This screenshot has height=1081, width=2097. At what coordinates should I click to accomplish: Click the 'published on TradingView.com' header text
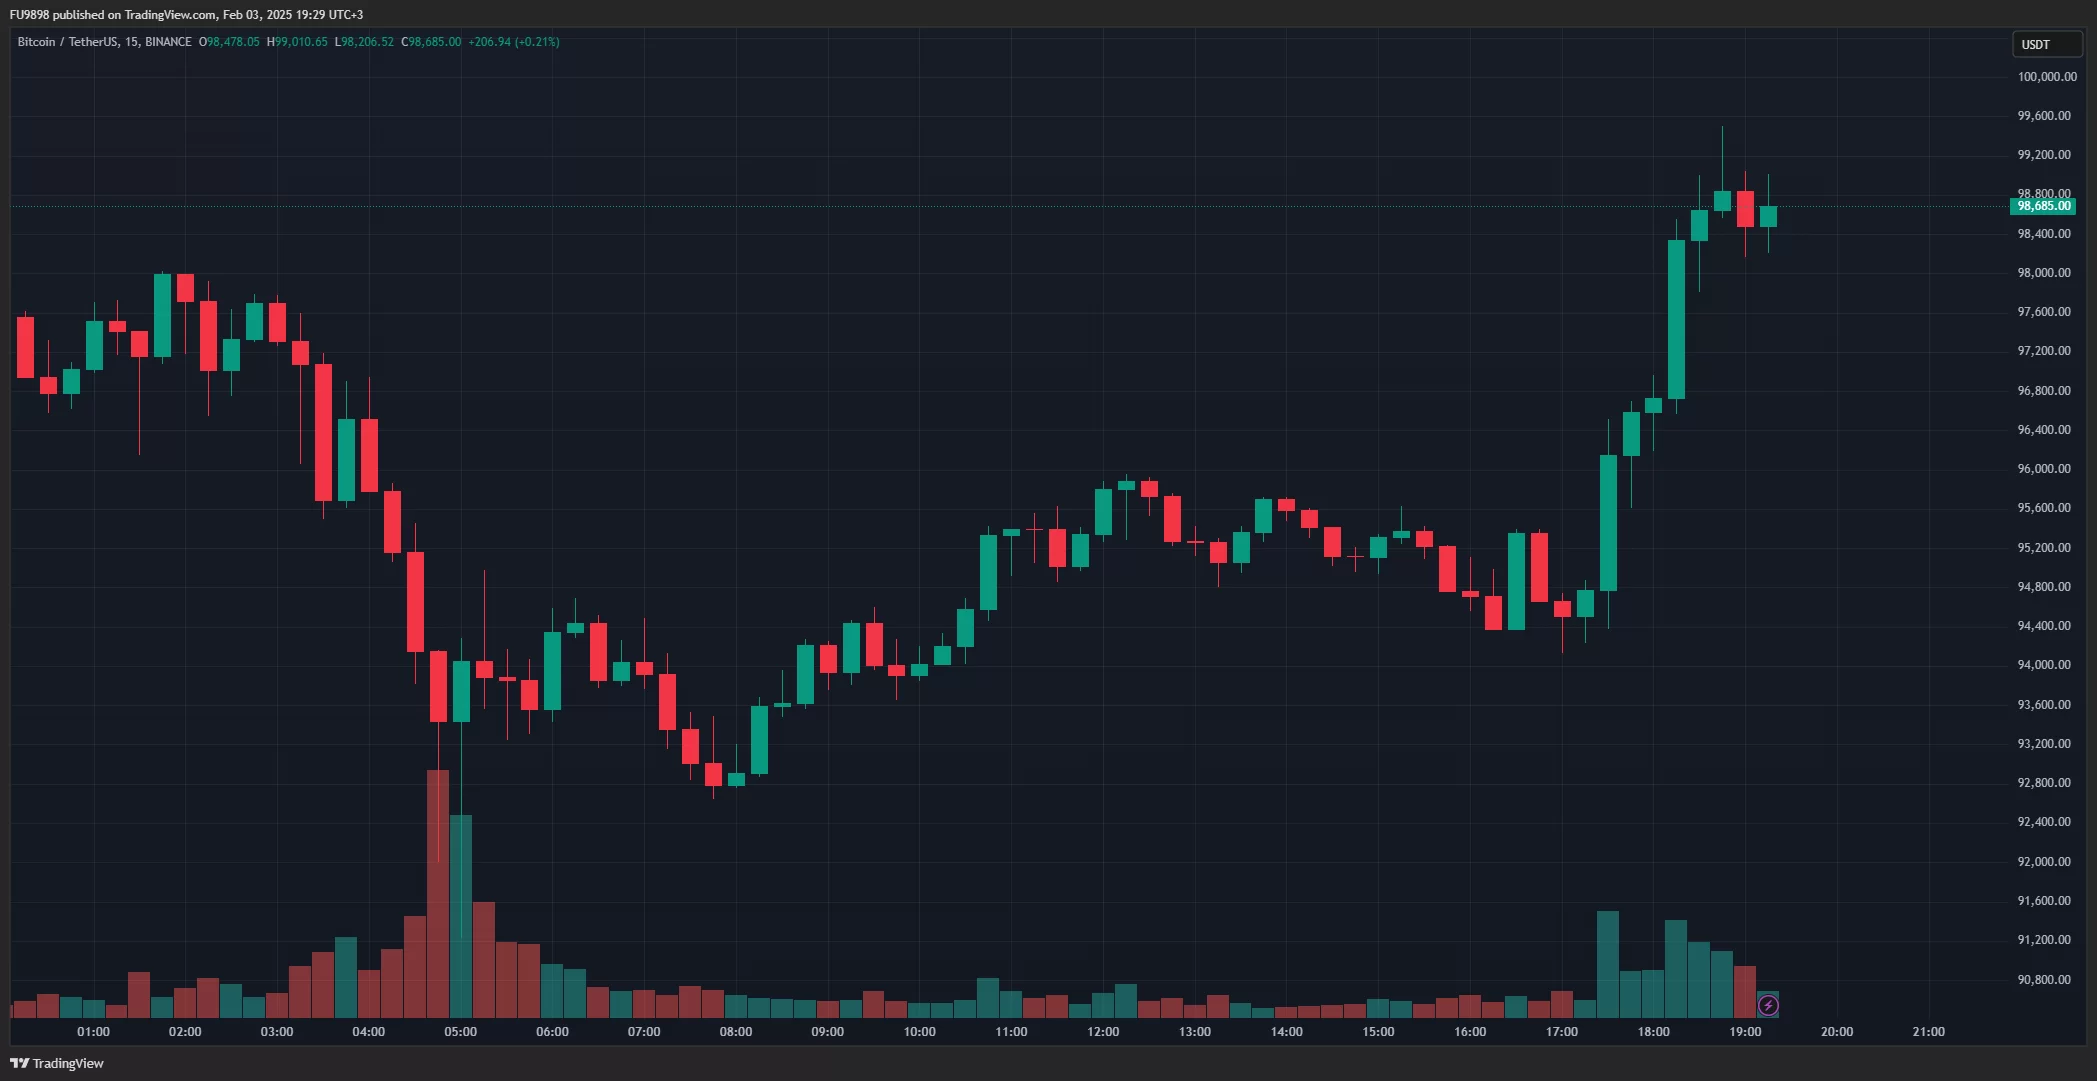pos(134,15)
